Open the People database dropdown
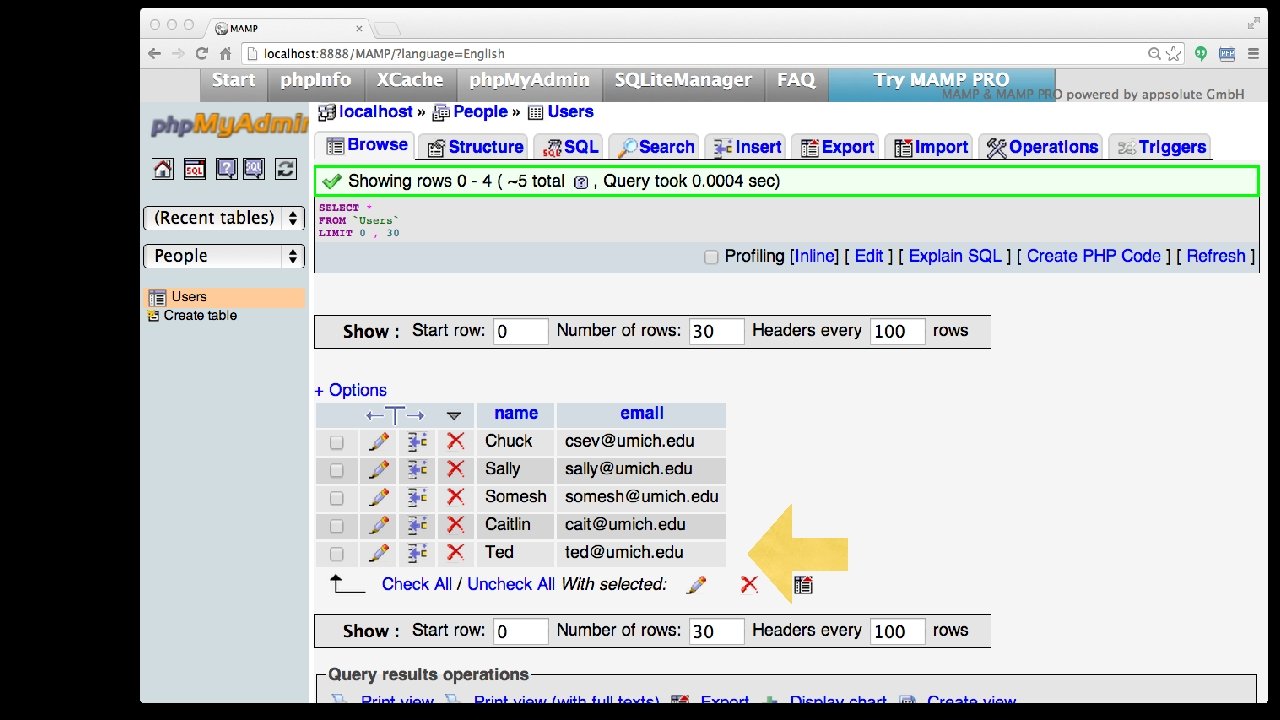This screenshot has width=1280, height=720. coord(224,256)
